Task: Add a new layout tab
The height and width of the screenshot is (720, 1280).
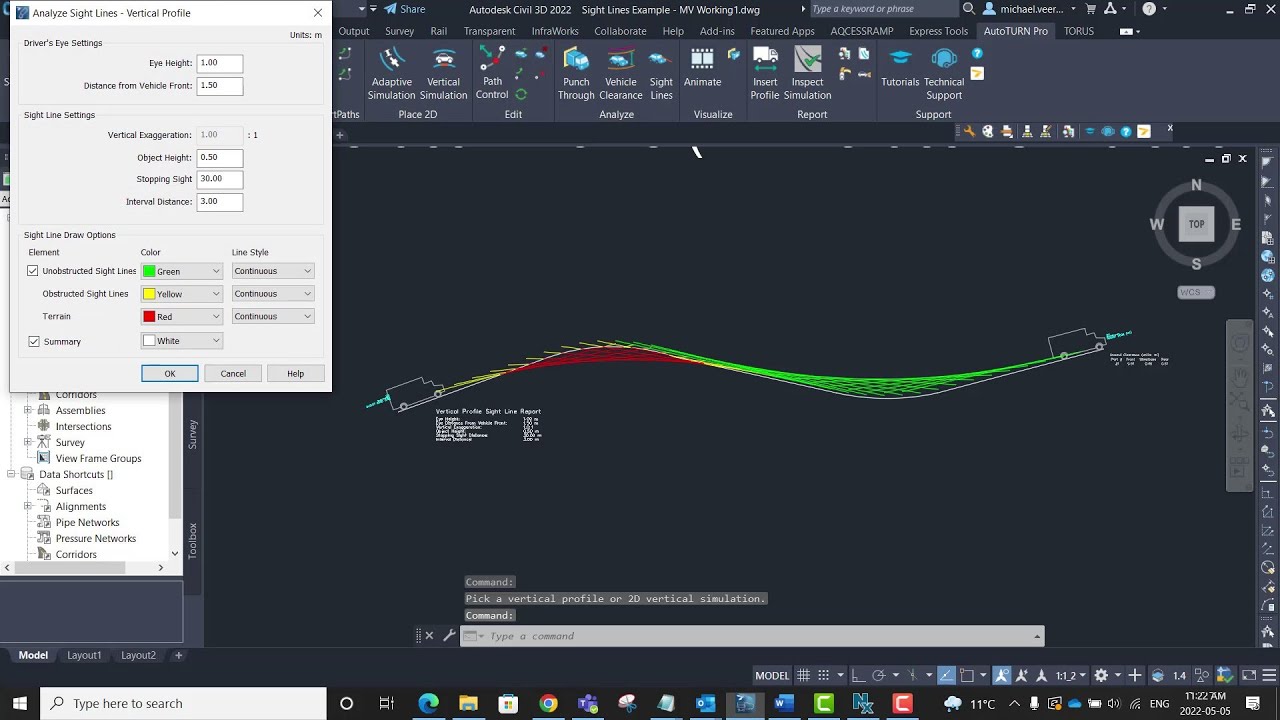Action: pos(178,655)
